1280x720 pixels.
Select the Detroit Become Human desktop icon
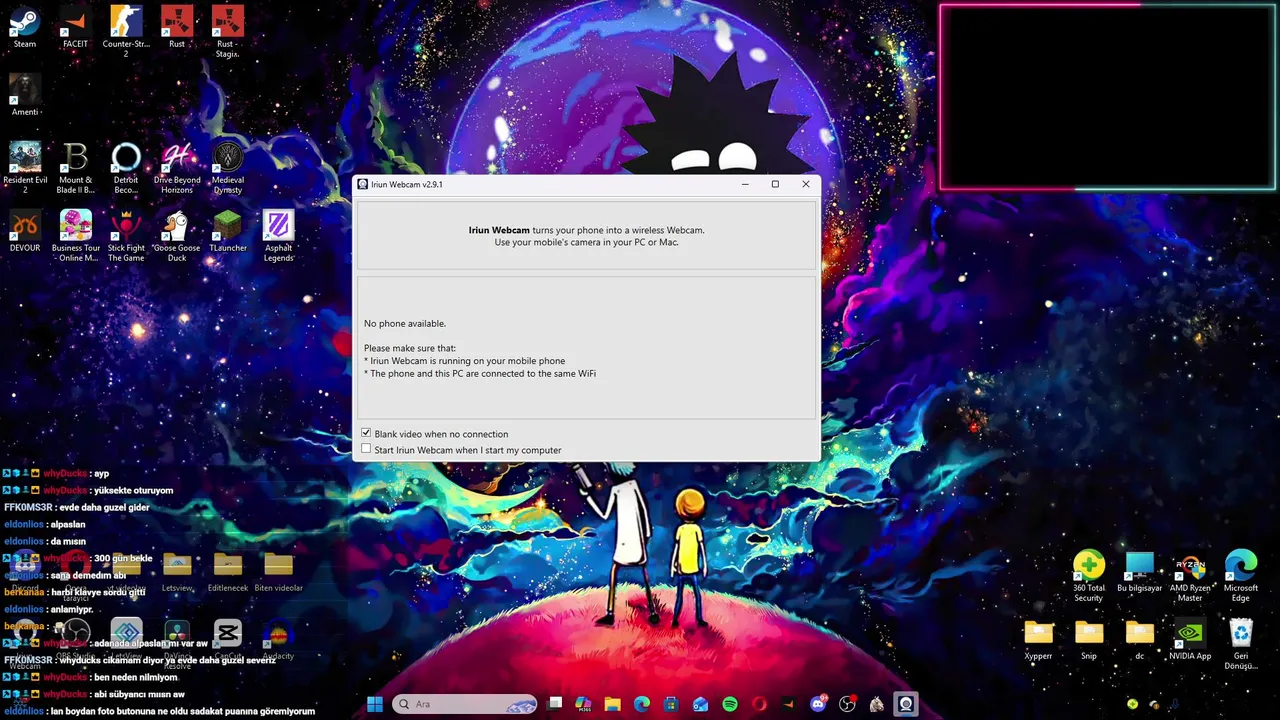click(126, 167)
